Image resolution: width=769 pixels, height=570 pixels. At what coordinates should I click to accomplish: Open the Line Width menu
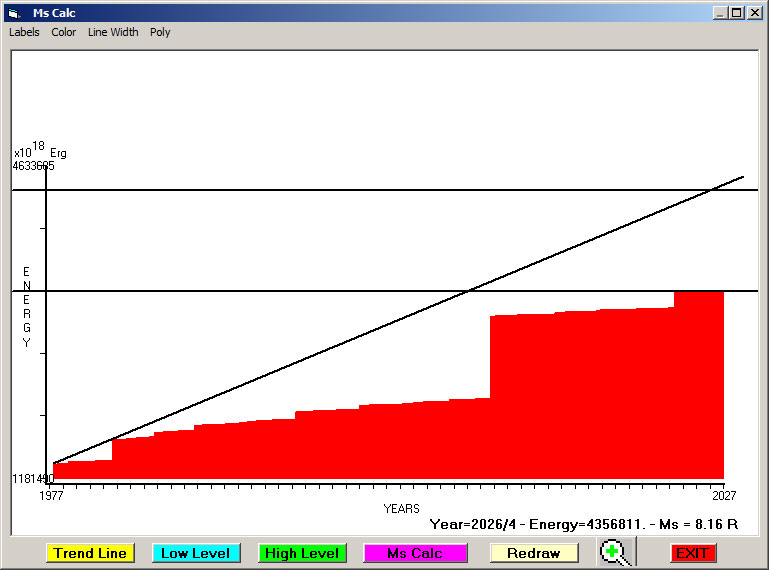click(x=113, y=32)
